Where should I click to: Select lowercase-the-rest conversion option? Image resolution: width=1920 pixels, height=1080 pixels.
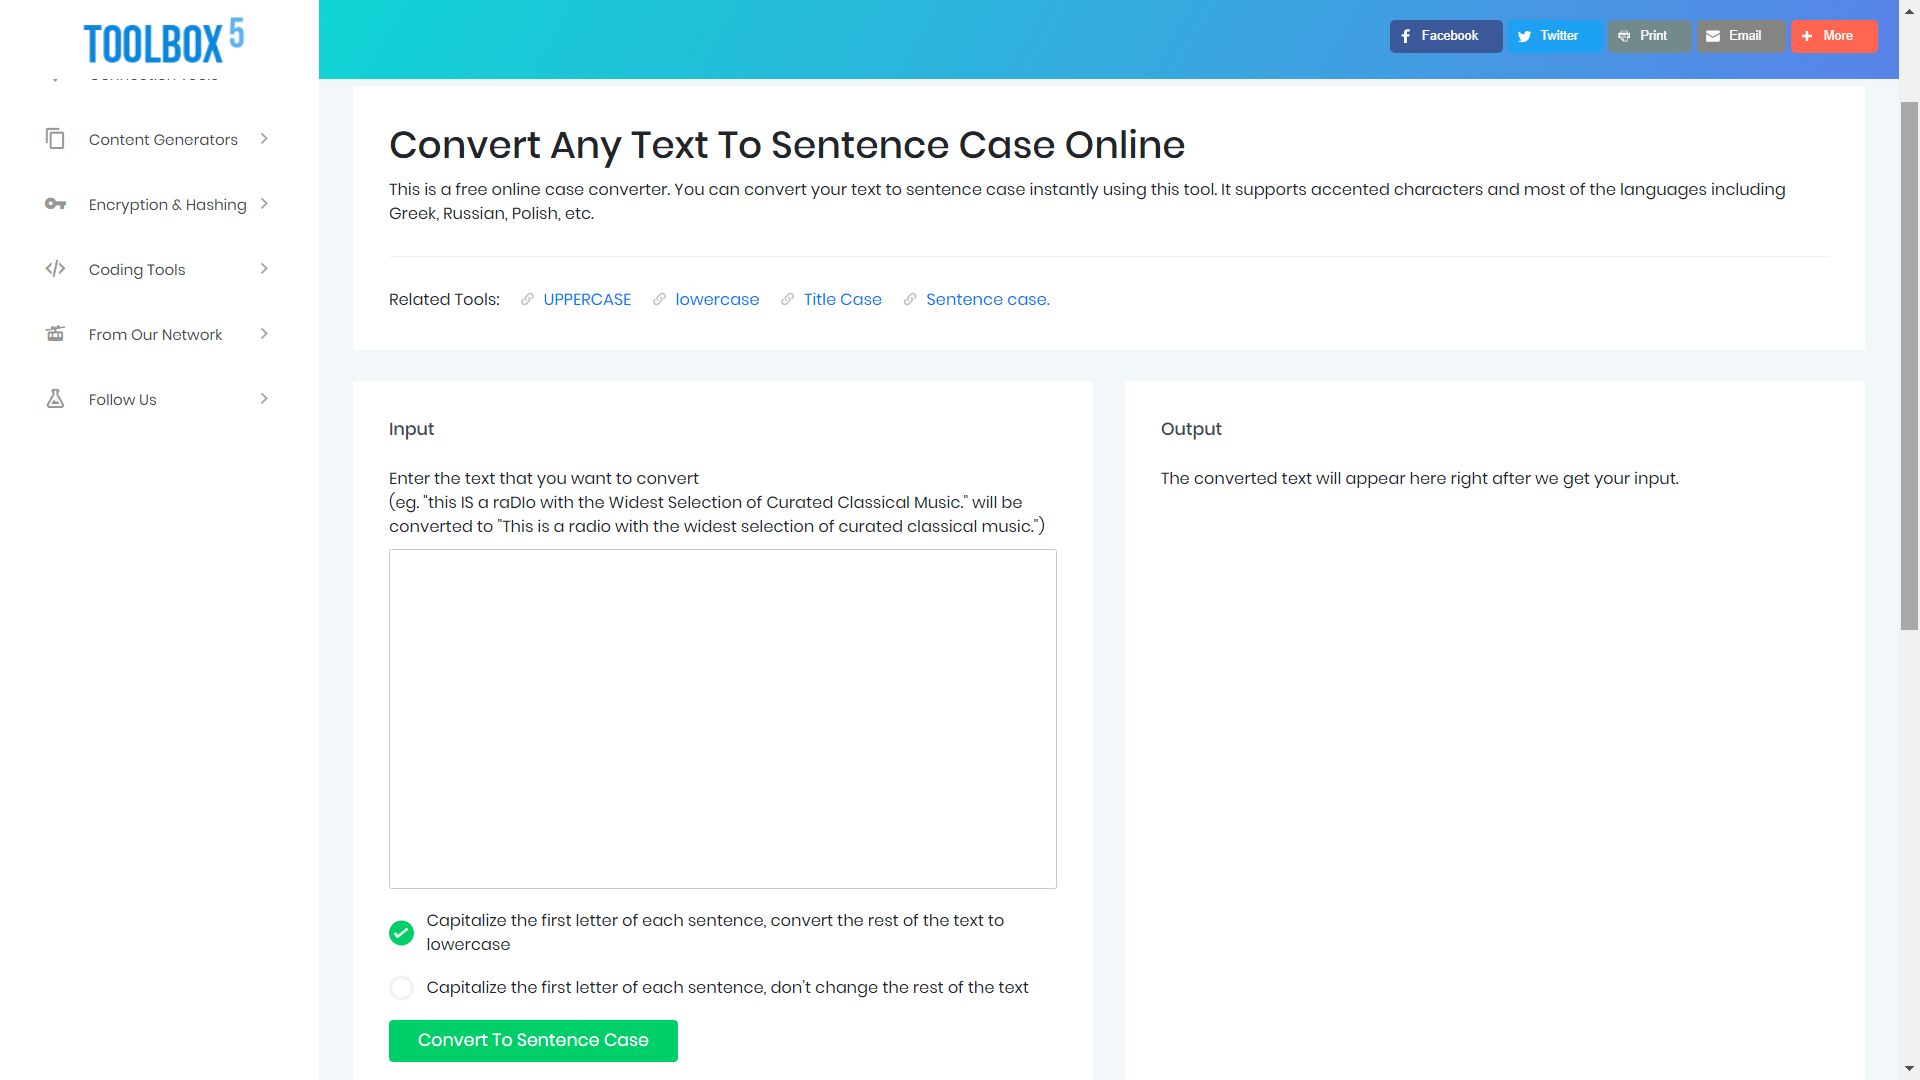pyautogui.click(x=401, y=933)
